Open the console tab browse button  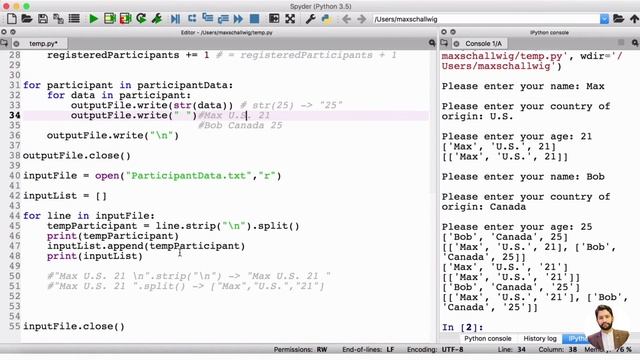(444, 43)
